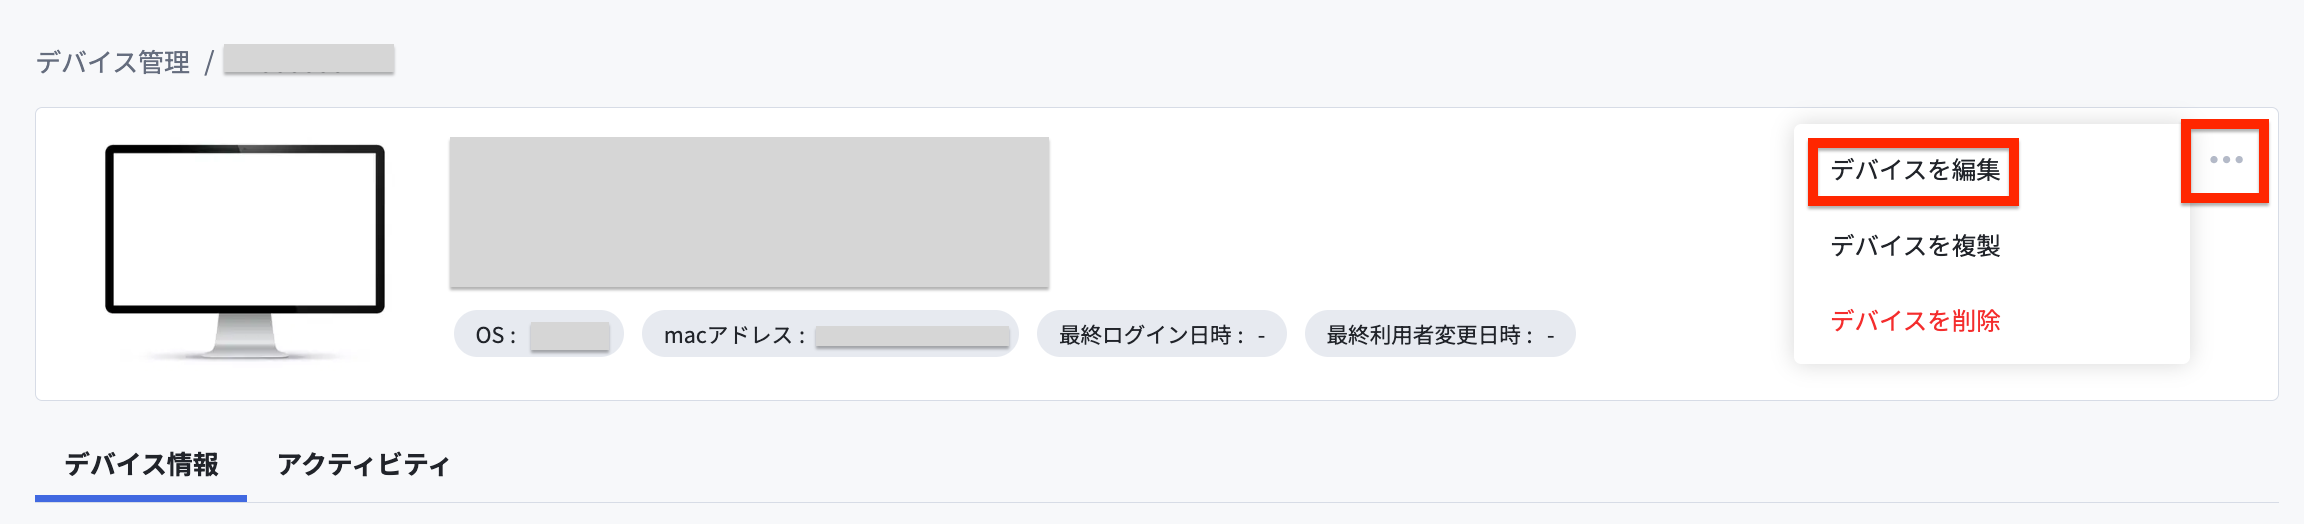
Task: Click the redacted OS value box
Action: tap(570, 336)
